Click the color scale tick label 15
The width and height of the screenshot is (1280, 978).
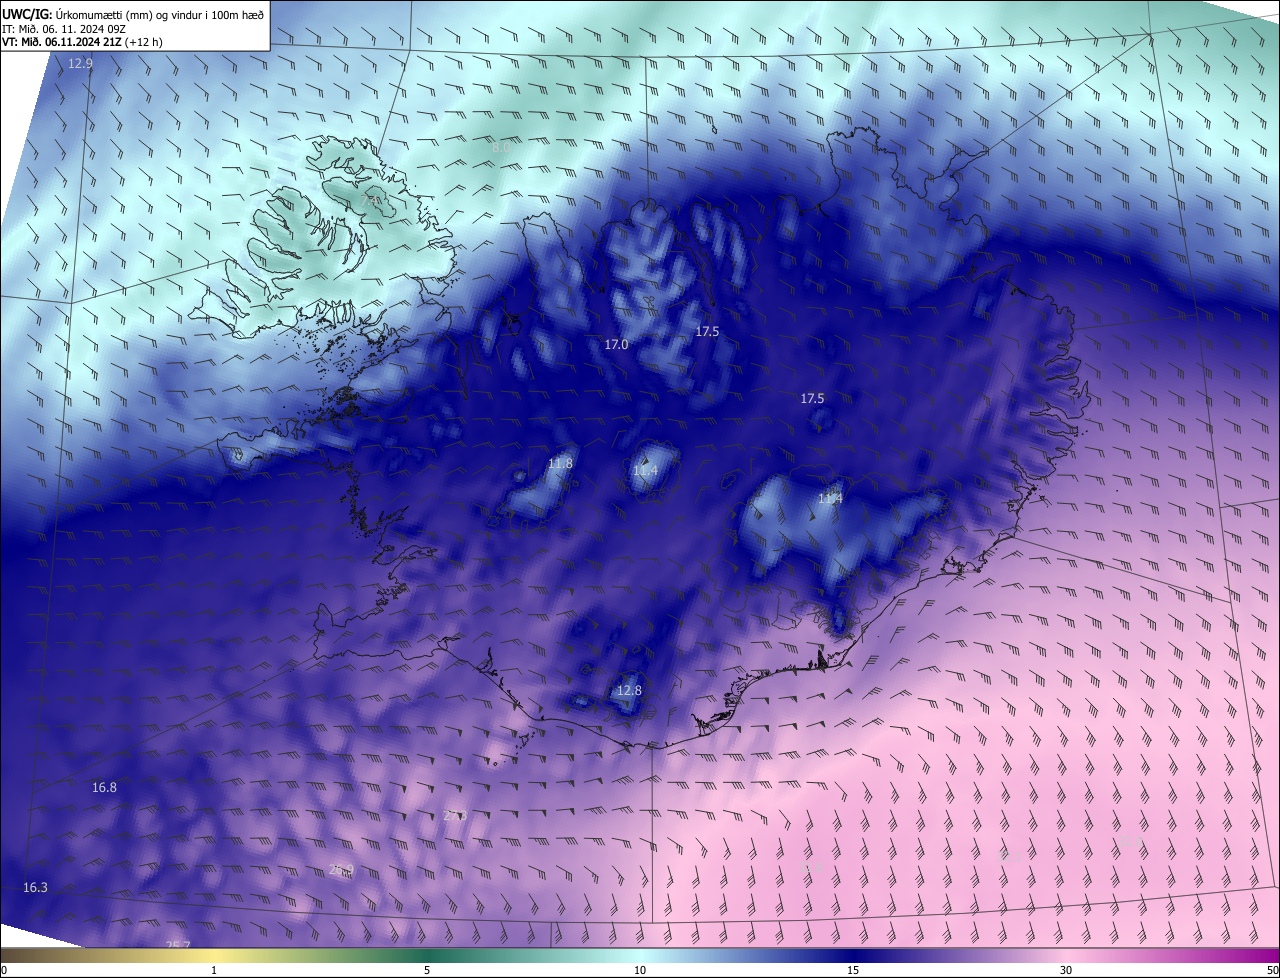click(x=853, y=970)
